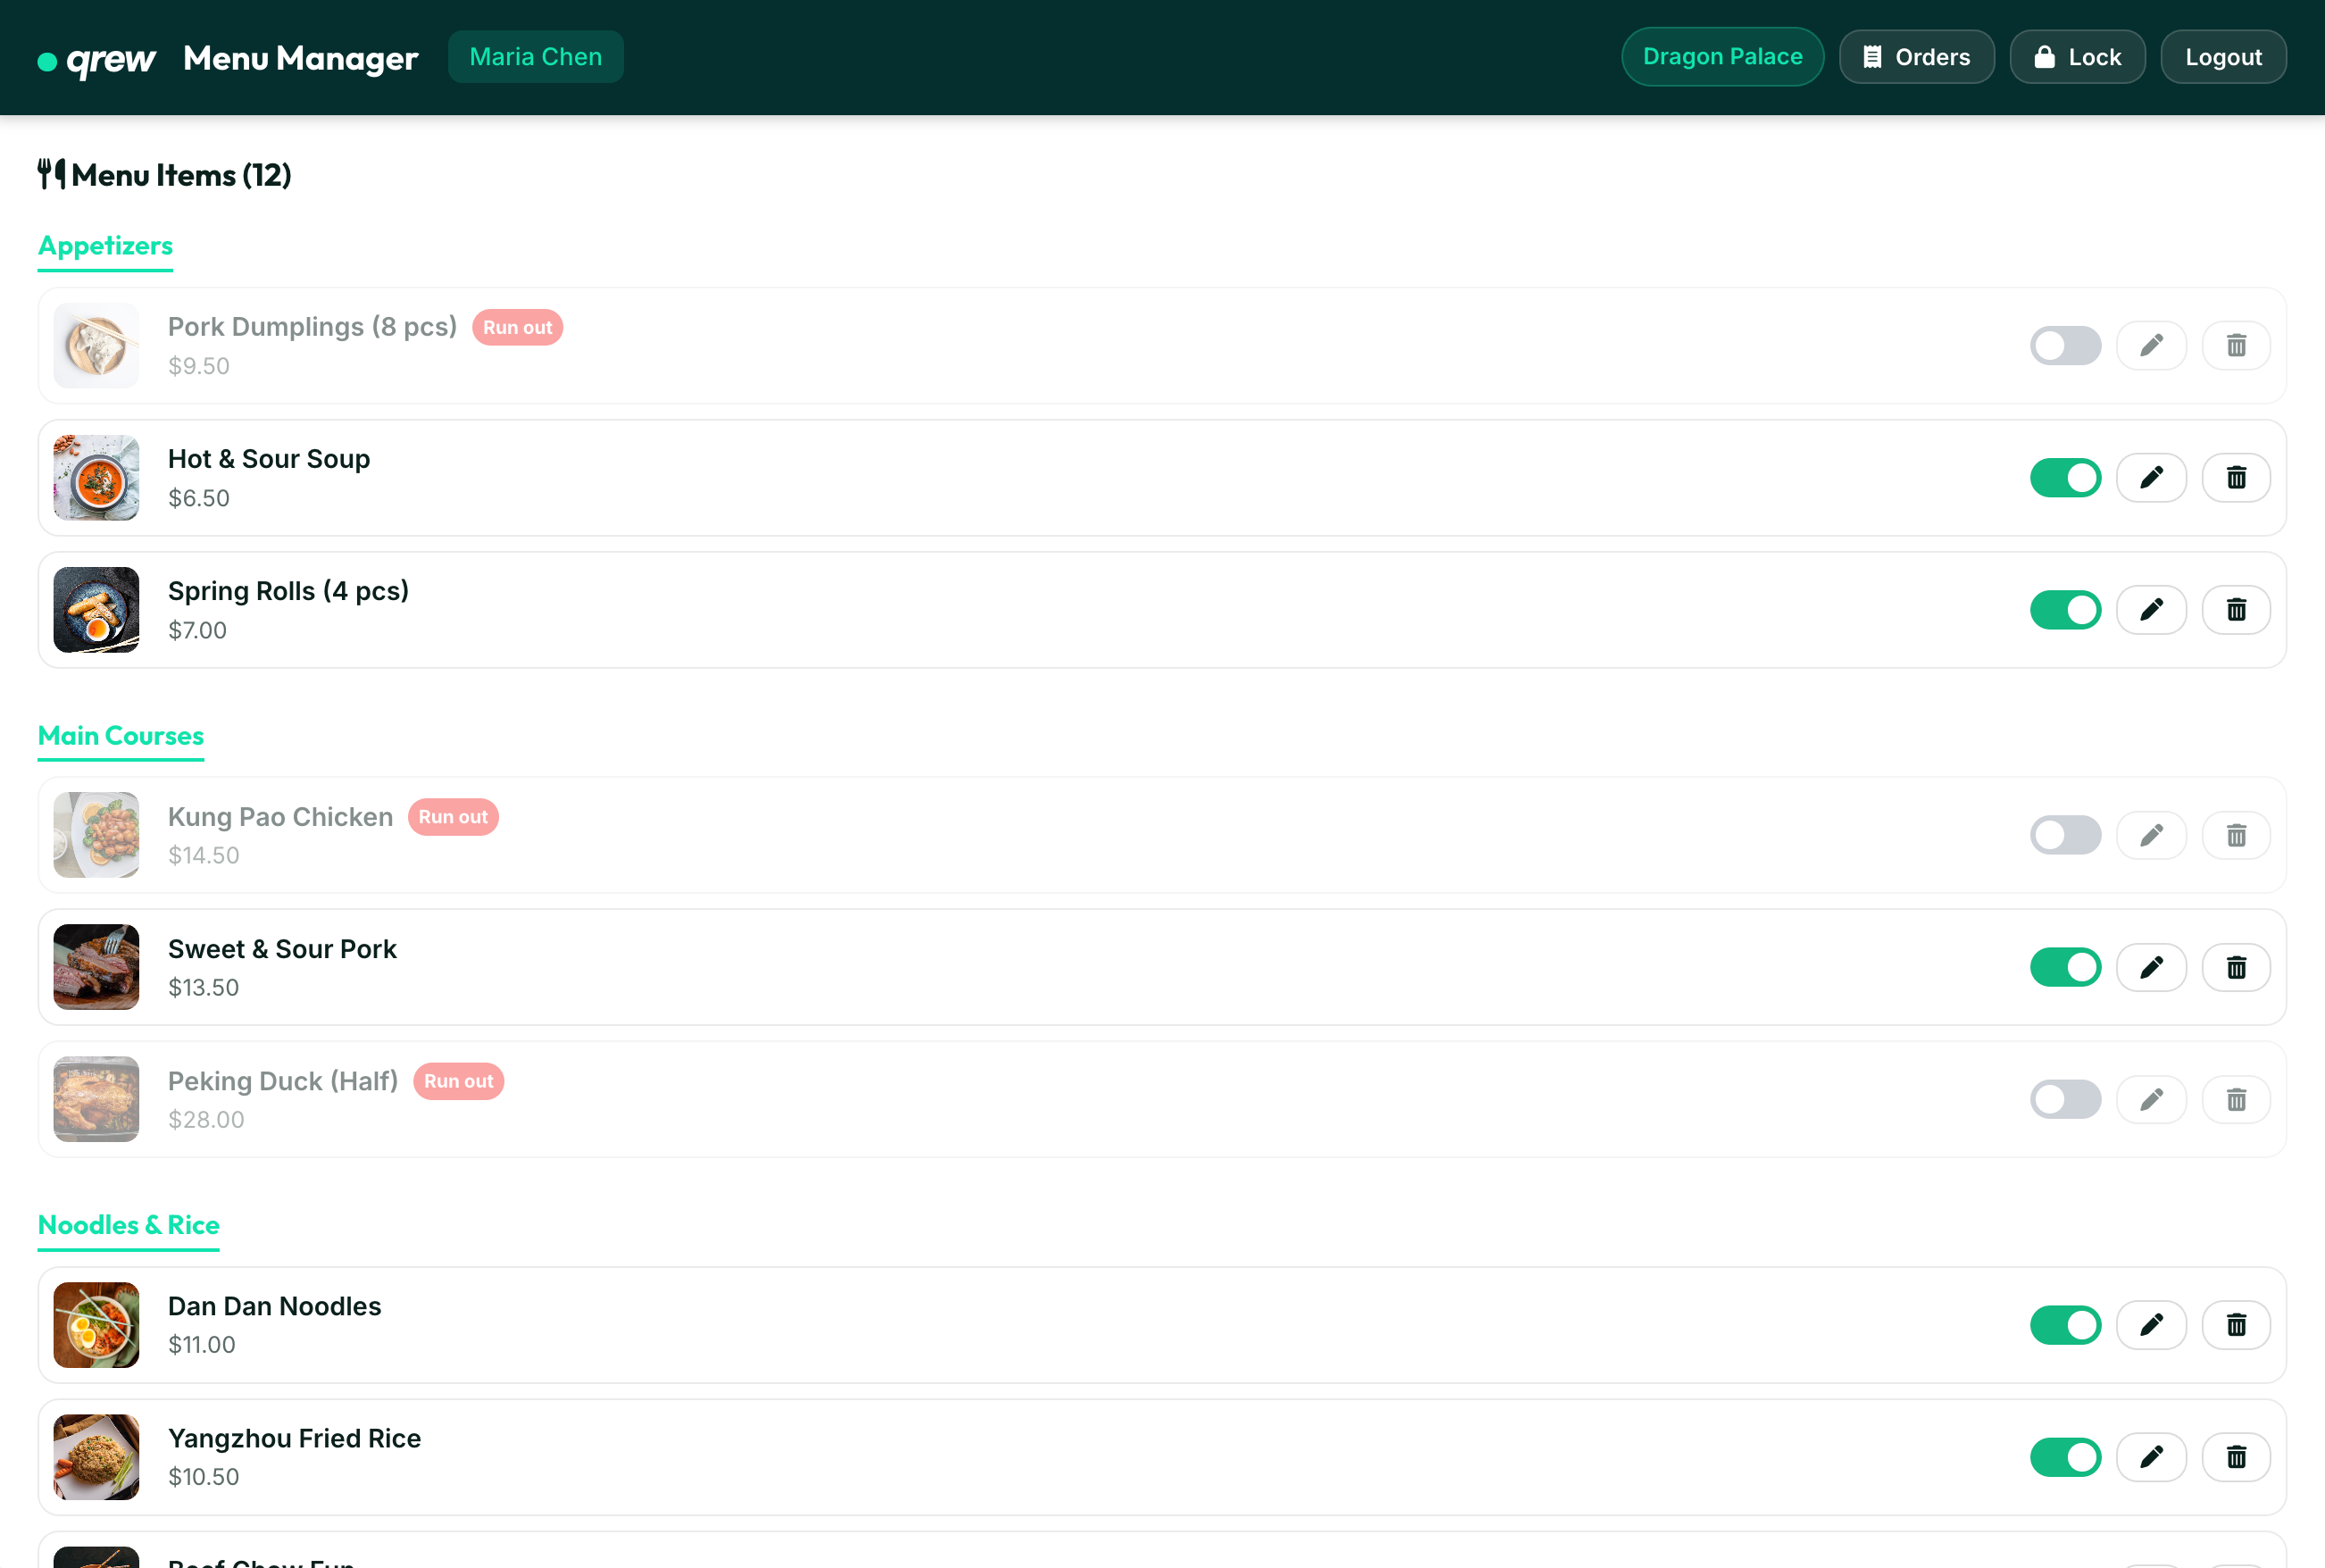Image resolution: width=2325 pixels, height=1568 pixels.
Task: Click the qrew logo
Action: click(96, 57)
